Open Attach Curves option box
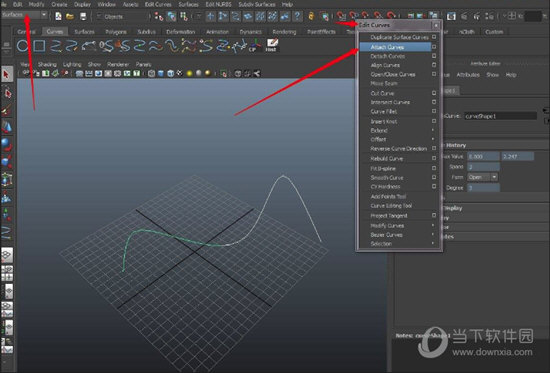The width and height of the screenshot is (550, 373). (434, 47)
